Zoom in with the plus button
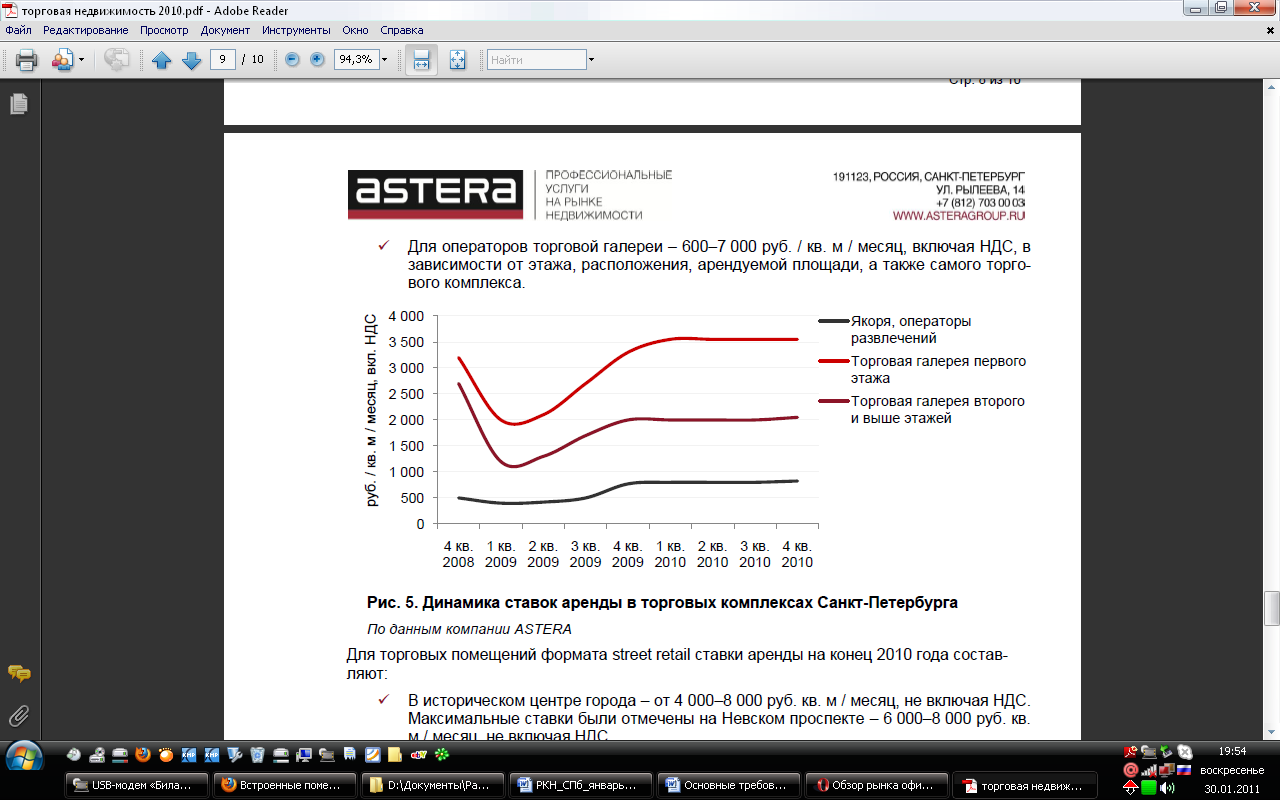Screen dimensions: 1280x800 click(317, 59)
